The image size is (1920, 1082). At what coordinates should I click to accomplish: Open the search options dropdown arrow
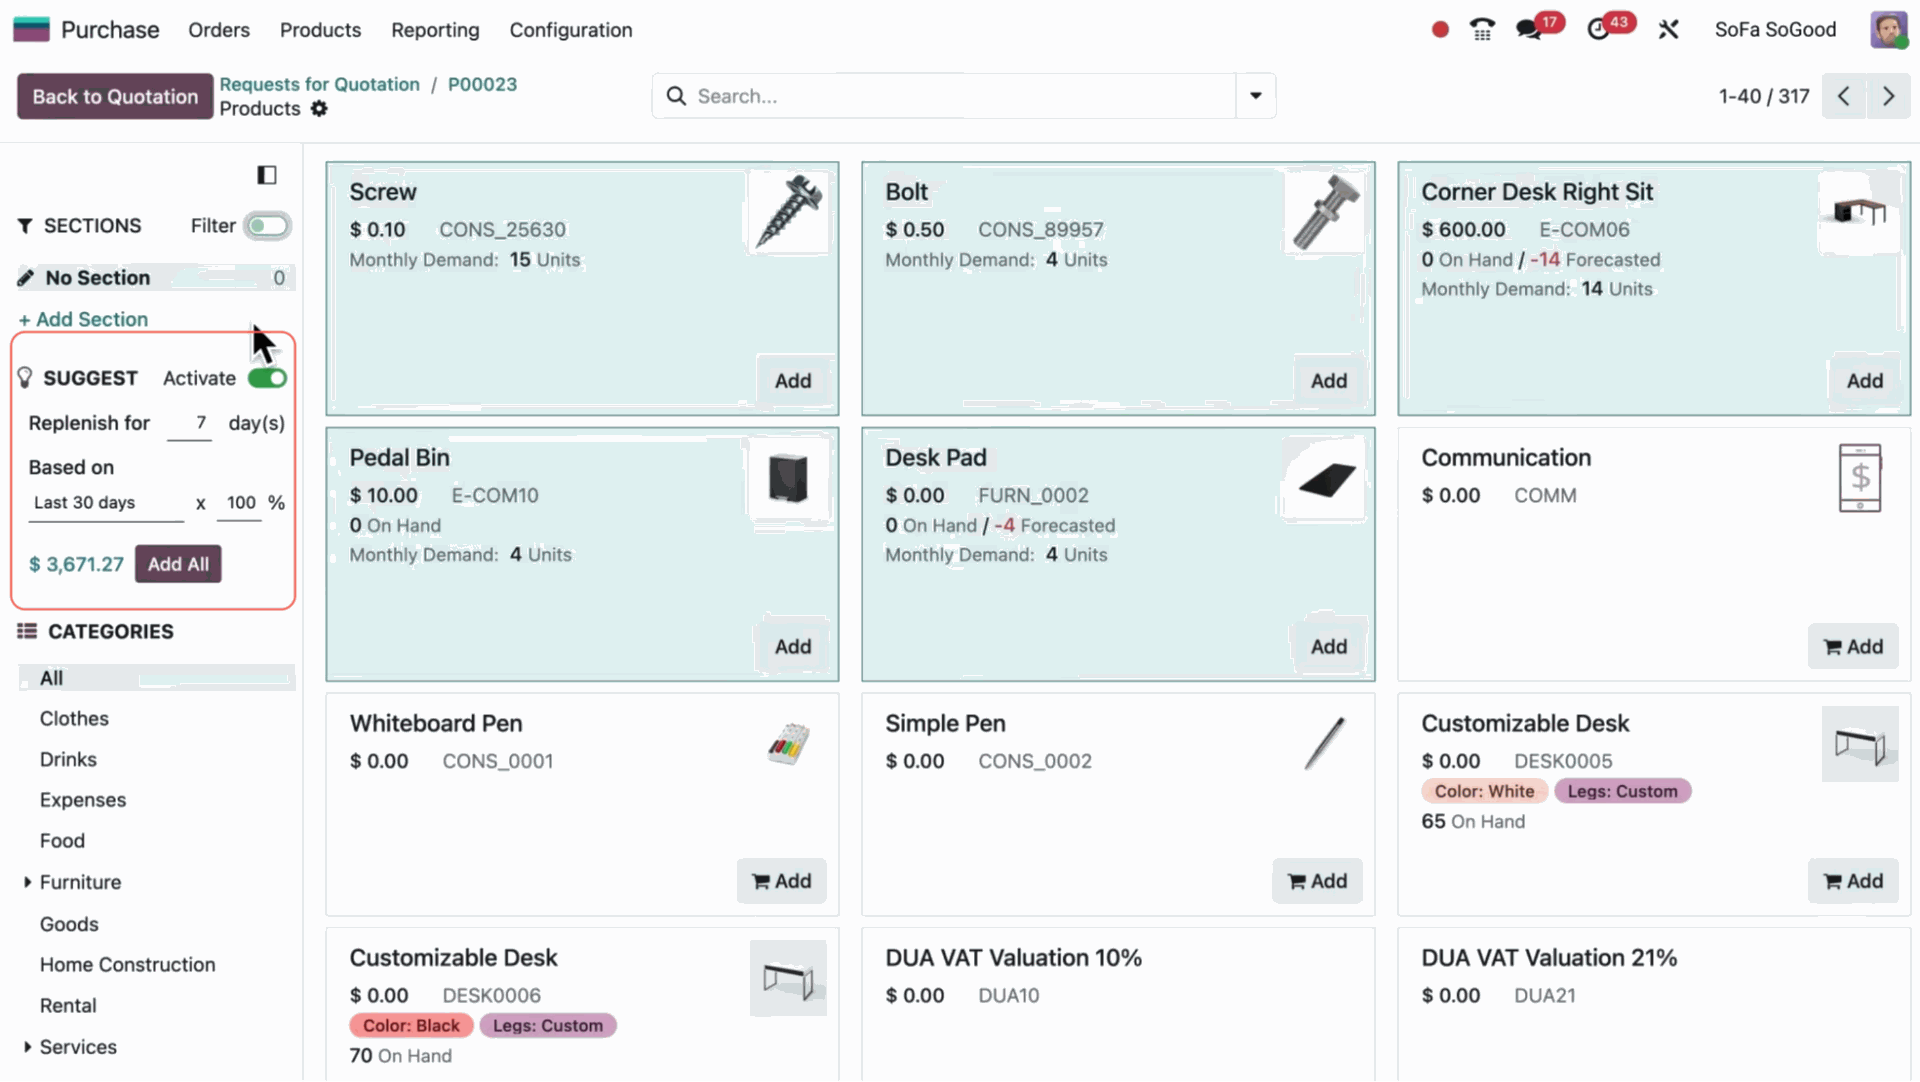pos(1256,96)
